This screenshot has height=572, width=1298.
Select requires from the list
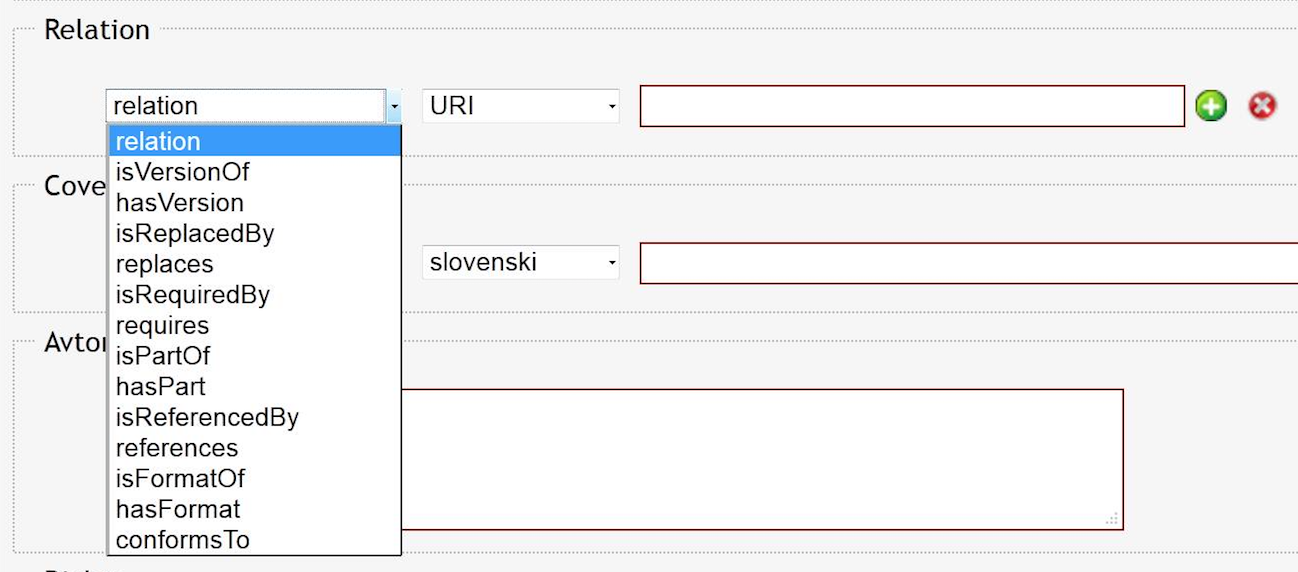(x=163, y=326)
